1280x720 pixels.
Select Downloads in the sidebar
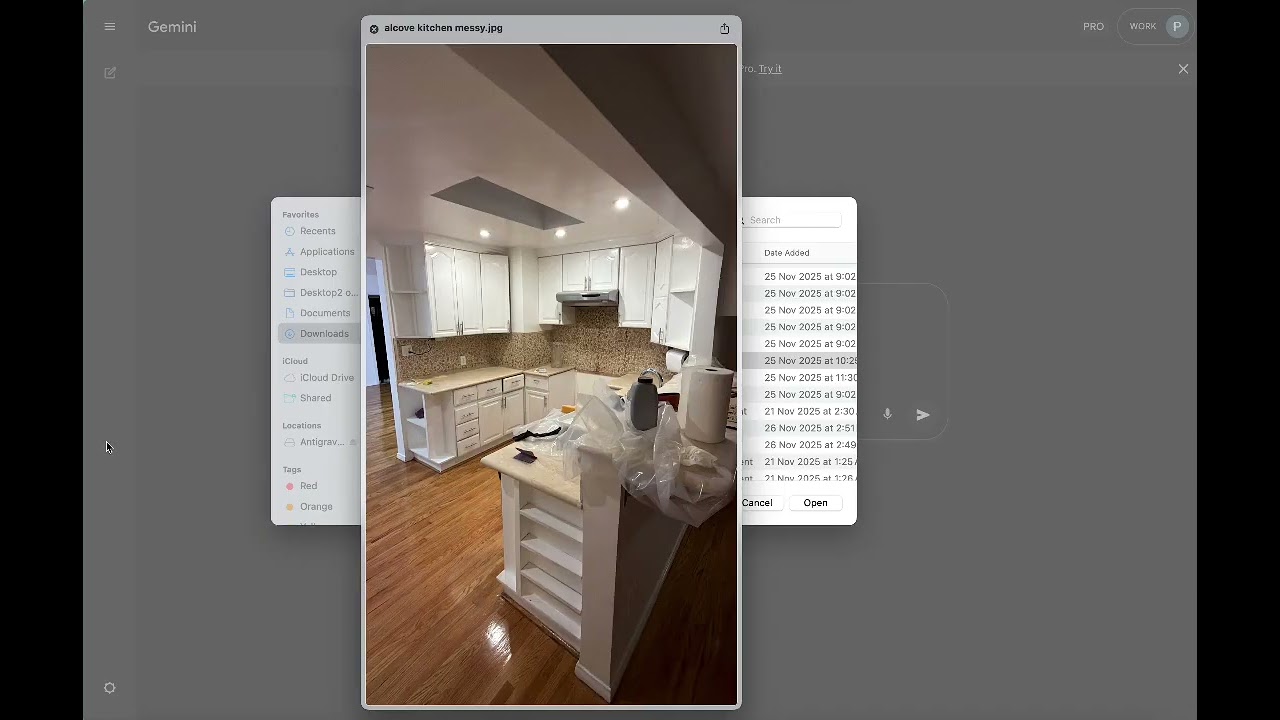[x=317, y=334]
